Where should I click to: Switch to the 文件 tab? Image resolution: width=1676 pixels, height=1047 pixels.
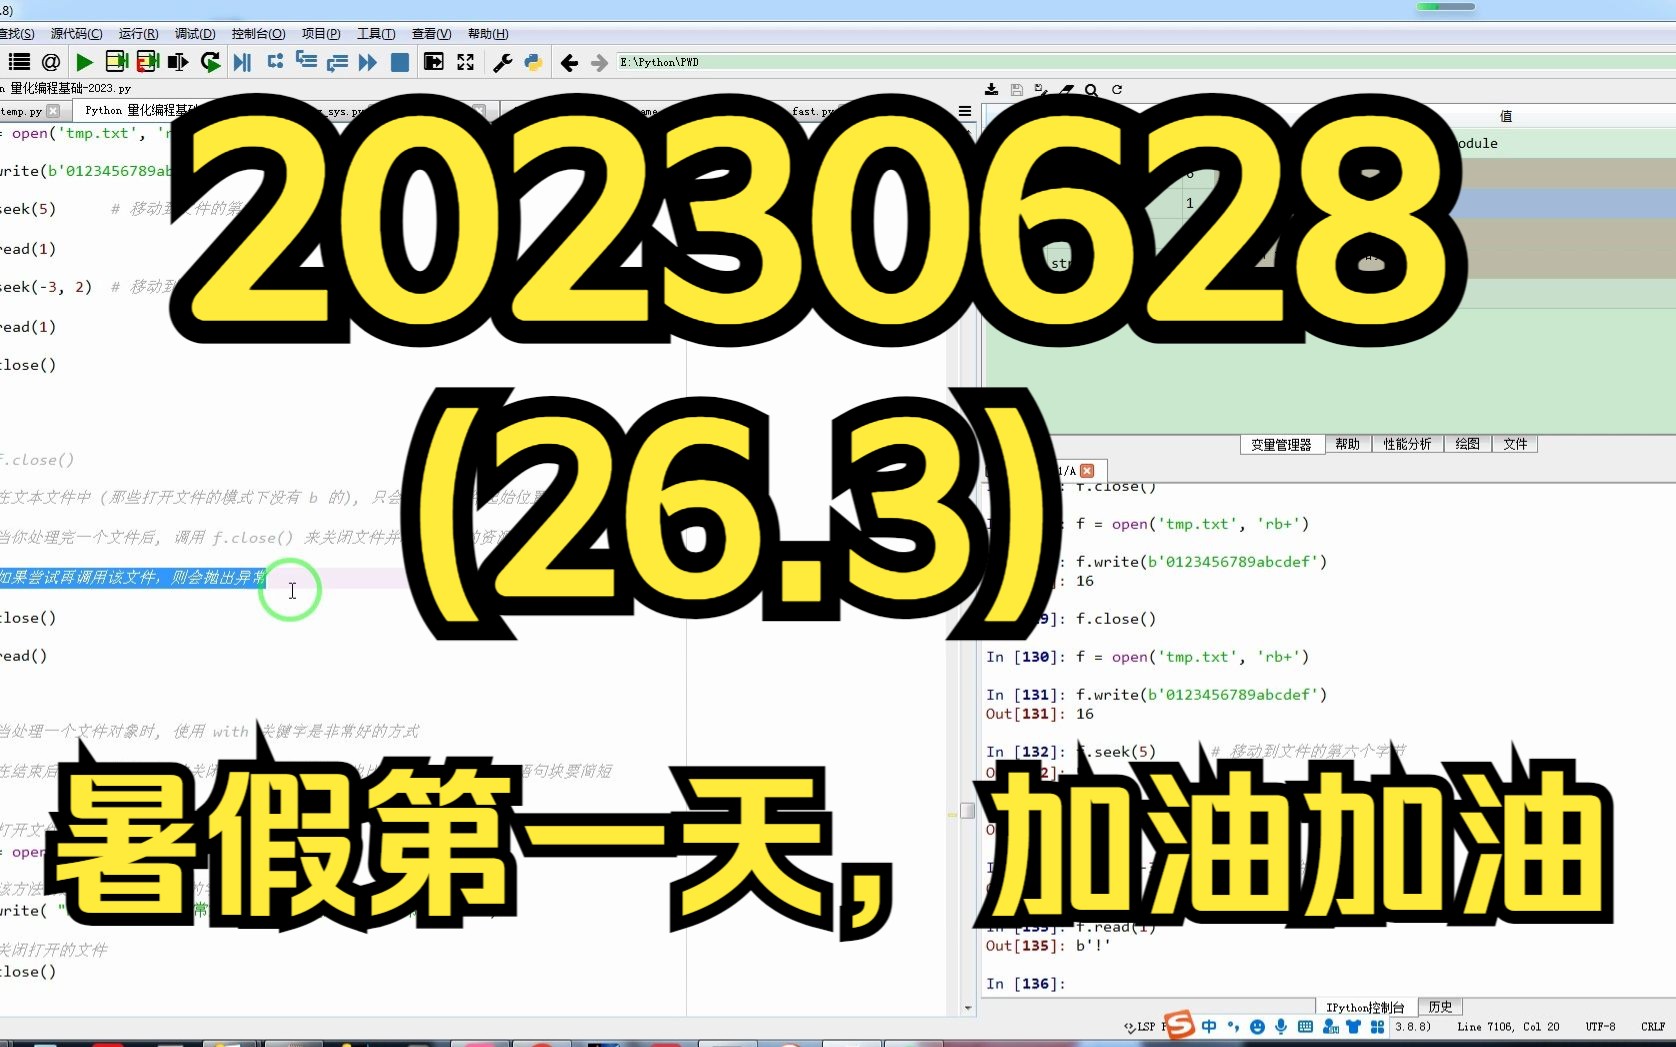(1515, 444)
